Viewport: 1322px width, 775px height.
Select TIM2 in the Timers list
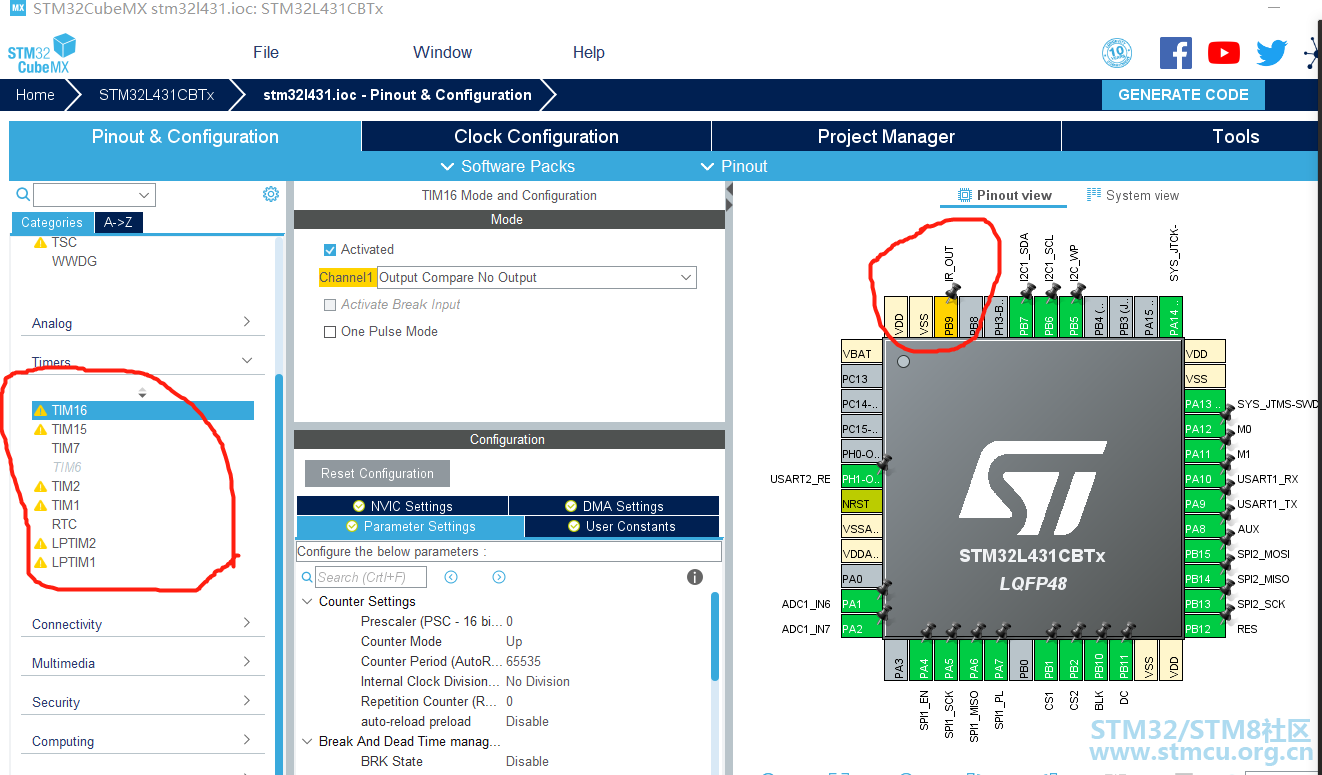click(66, 486)
